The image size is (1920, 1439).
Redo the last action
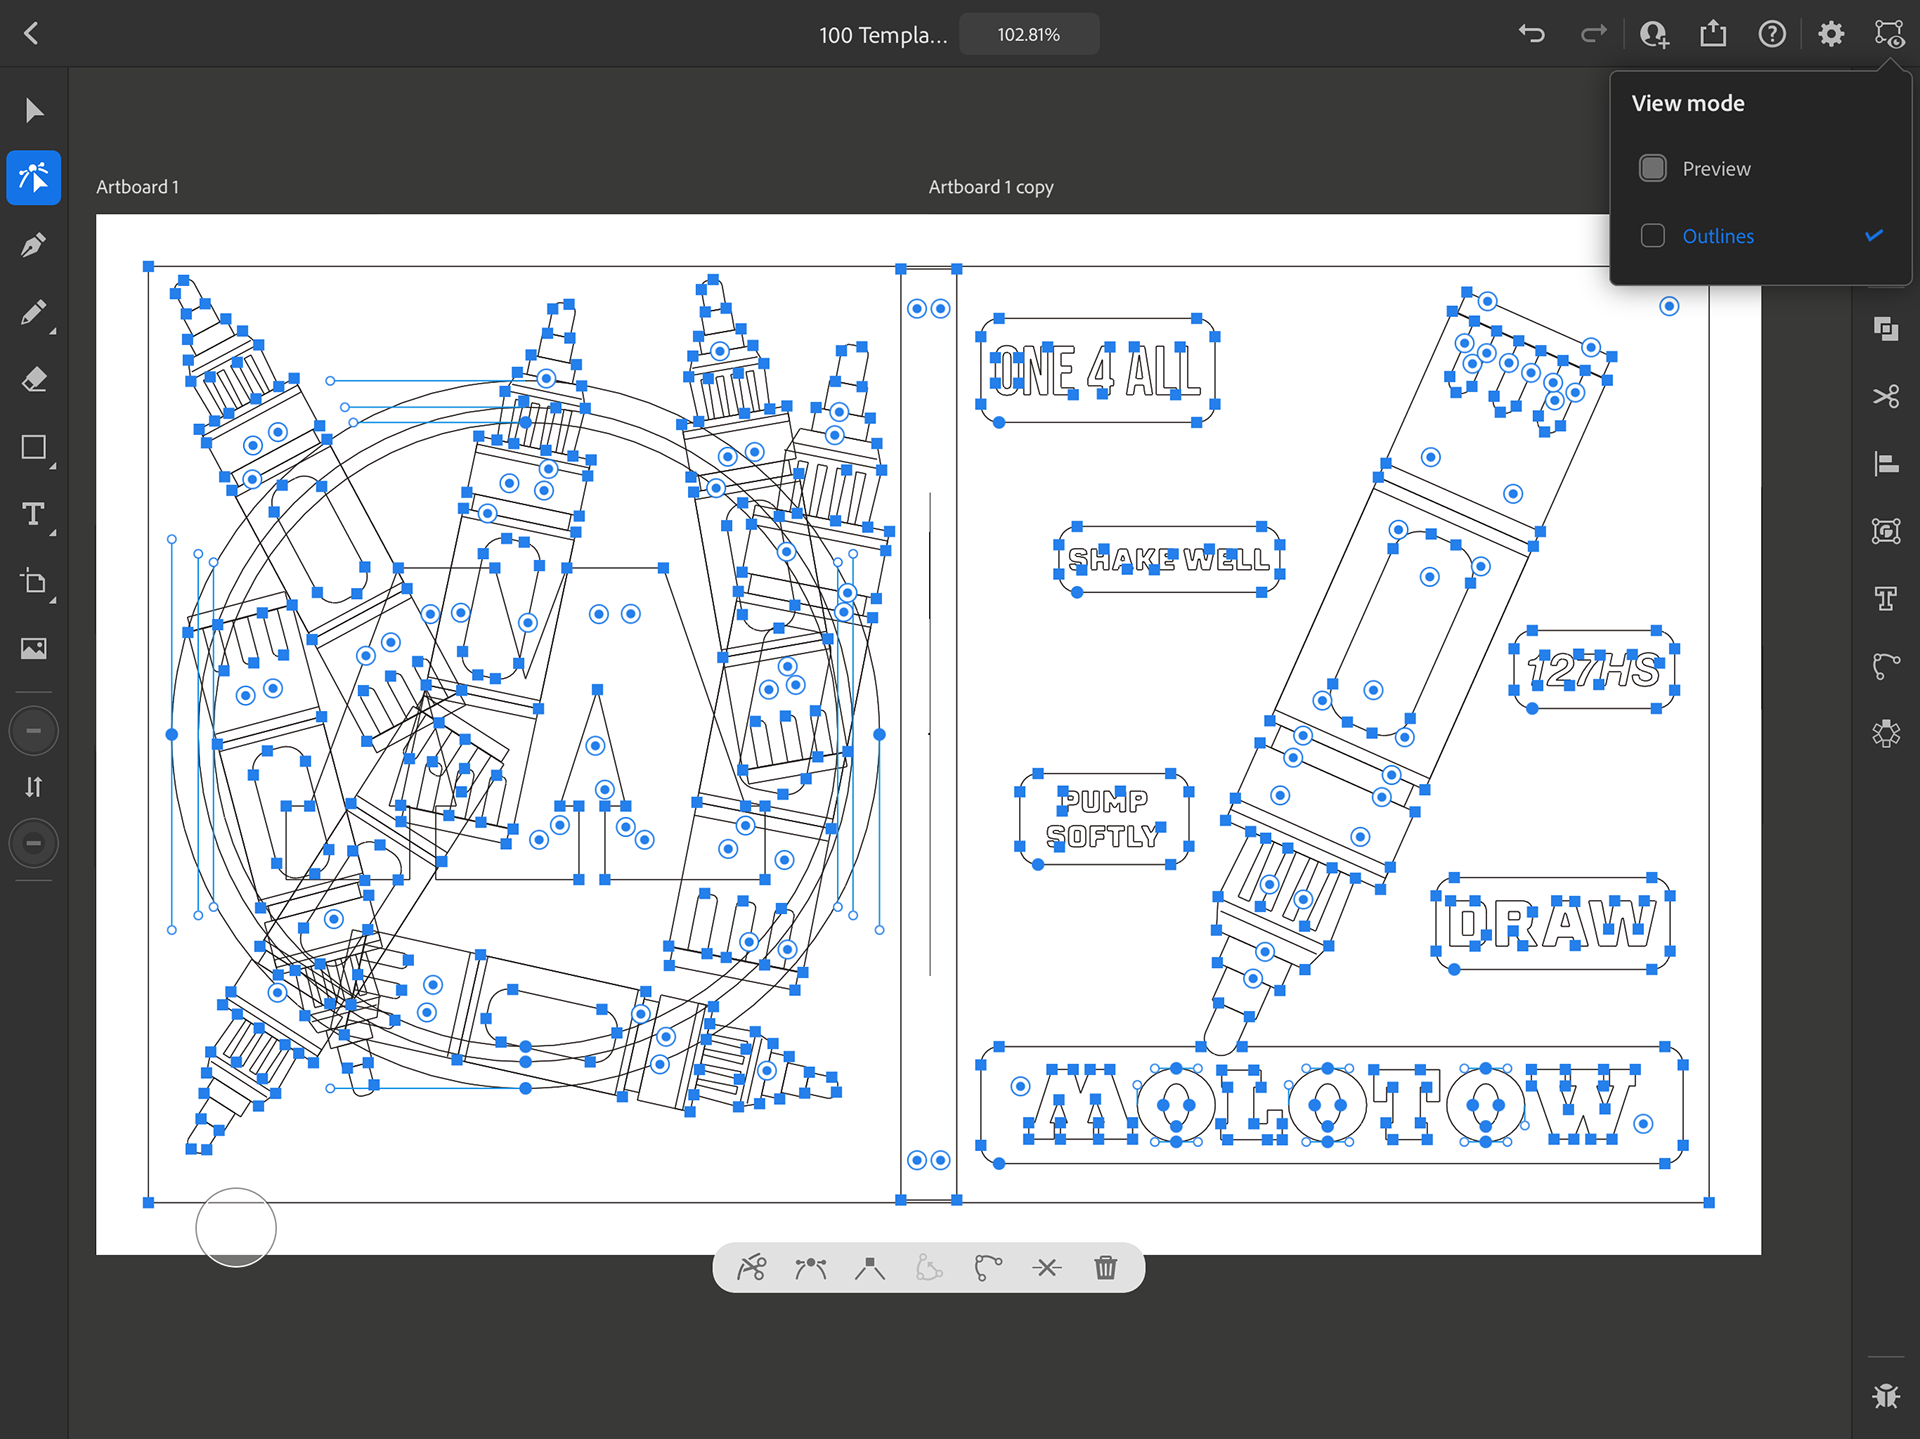pos(1593,34)
